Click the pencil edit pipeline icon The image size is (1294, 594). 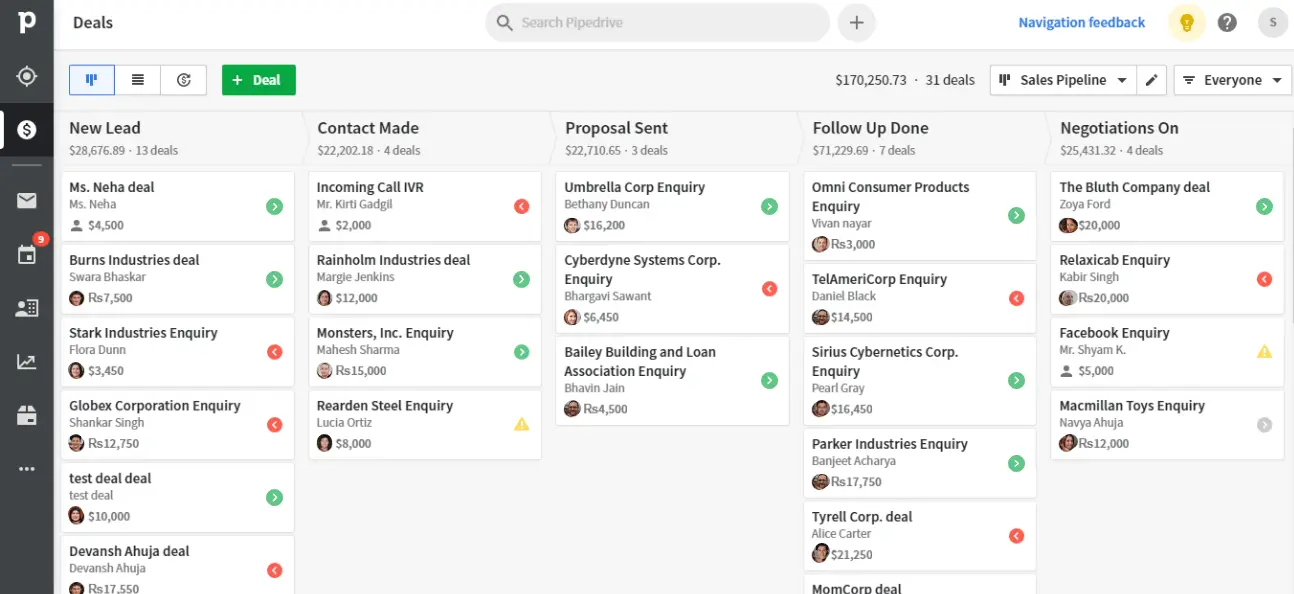click(x=1152, y=80)
